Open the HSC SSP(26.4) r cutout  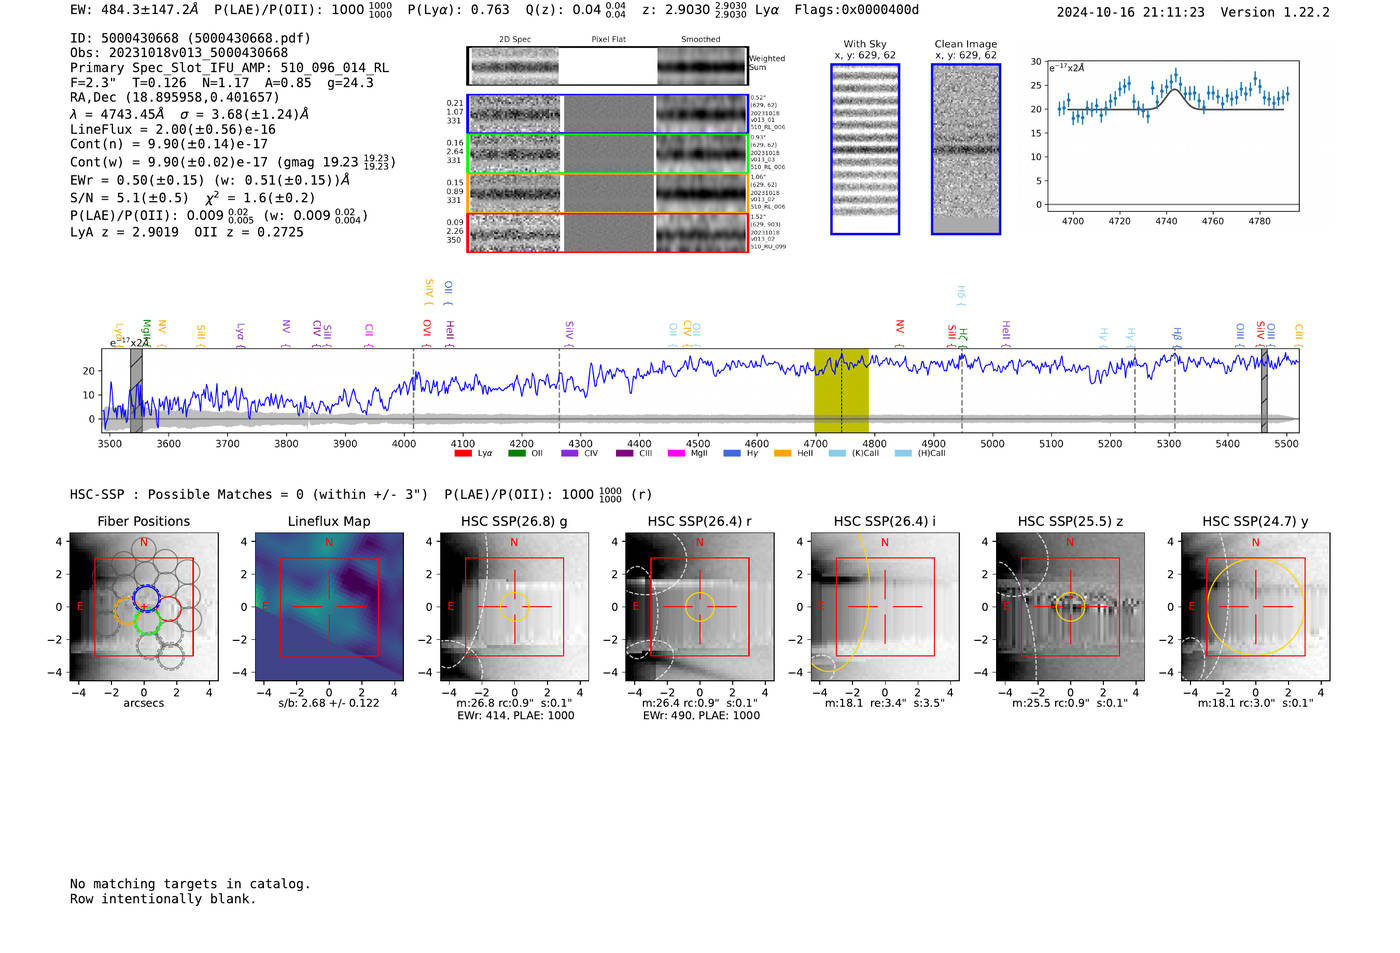click(x=700, y=607)
